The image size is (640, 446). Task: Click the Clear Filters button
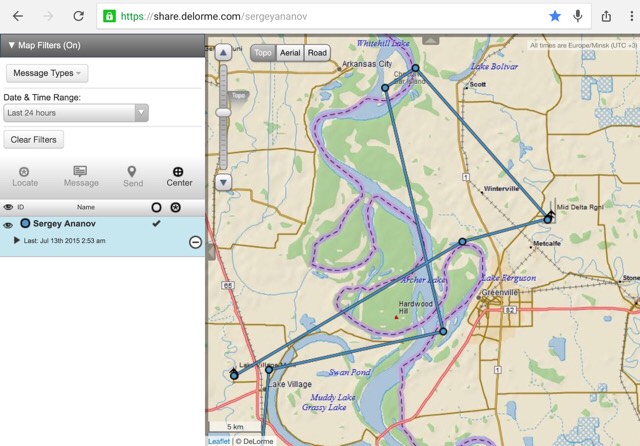pos(33,140)
